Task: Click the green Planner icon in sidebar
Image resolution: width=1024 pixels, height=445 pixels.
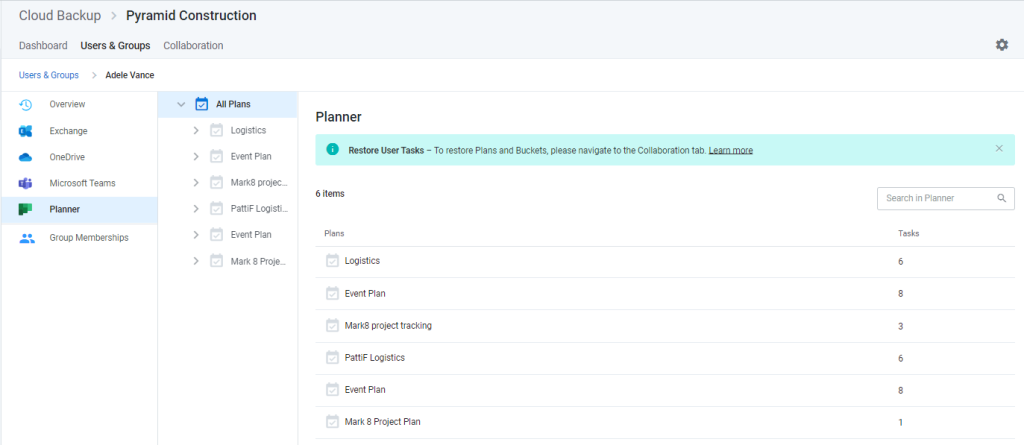Action: 26,210
